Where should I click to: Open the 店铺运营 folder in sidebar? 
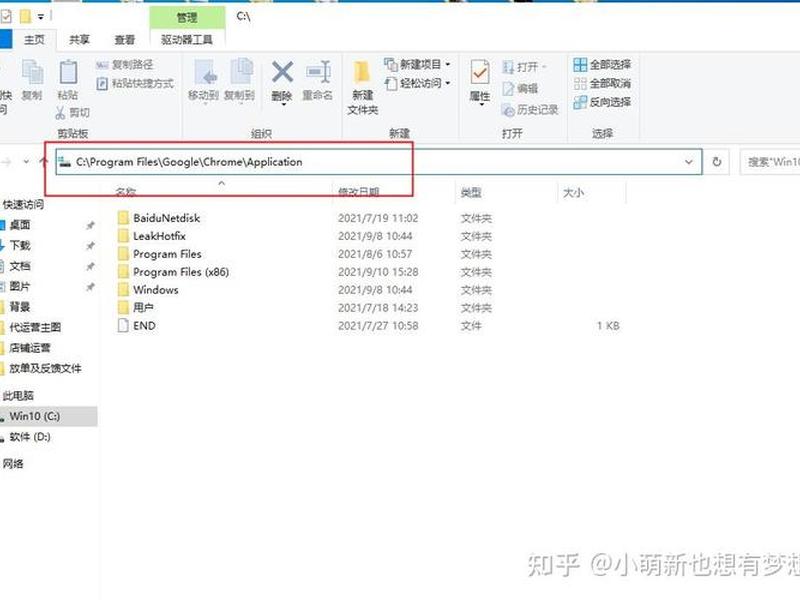point(30,347)
